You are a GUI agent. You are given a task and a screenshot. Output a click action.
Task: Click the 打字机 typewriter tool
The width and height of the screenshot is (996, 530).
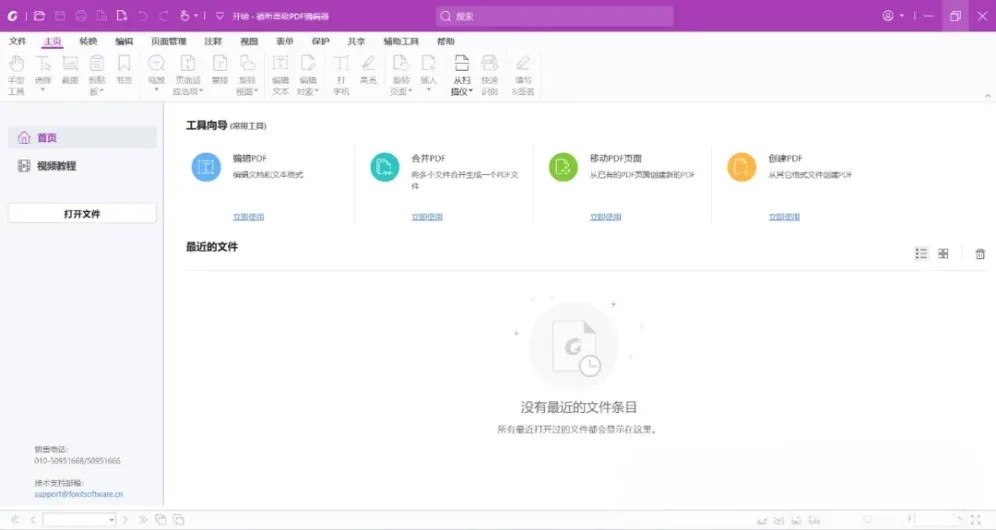[341, 74]
